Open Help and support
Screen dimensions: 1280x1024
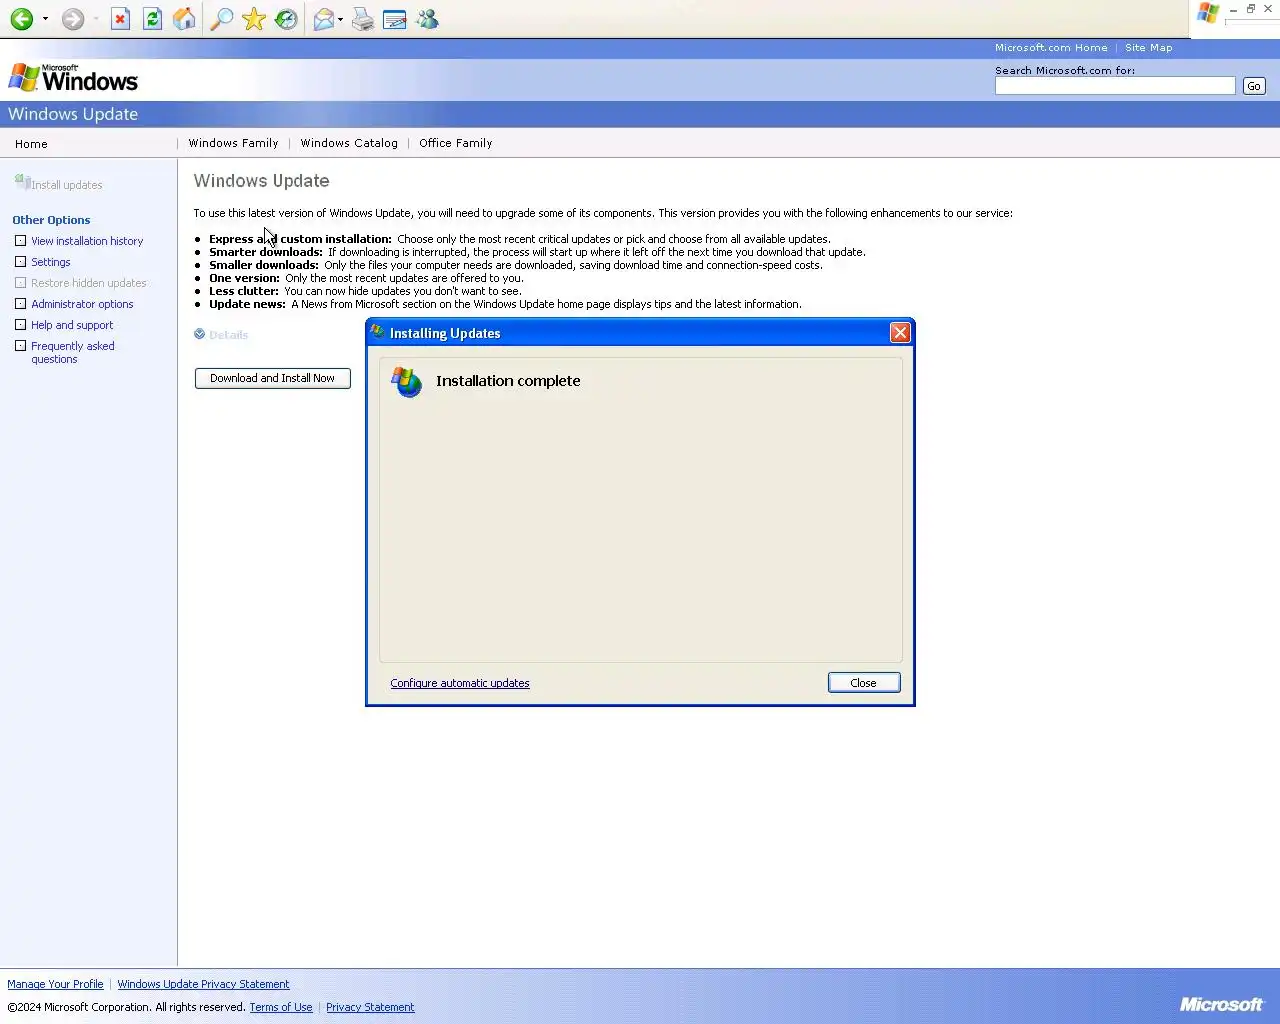(72, 325)
